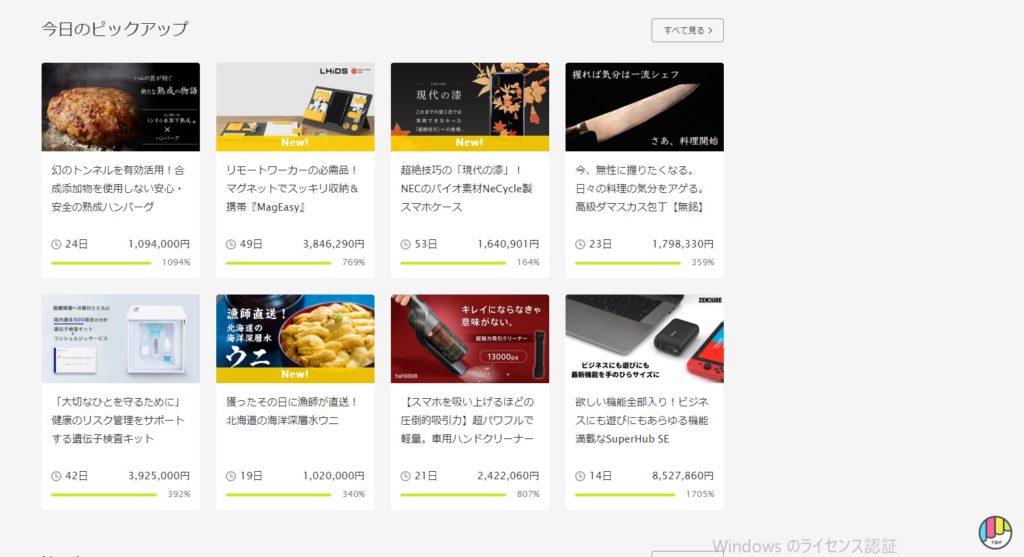This screenshot has height=557, width=1024.
Task: Click the clock icon beside 53日
Action: click(x=406, y=244)
